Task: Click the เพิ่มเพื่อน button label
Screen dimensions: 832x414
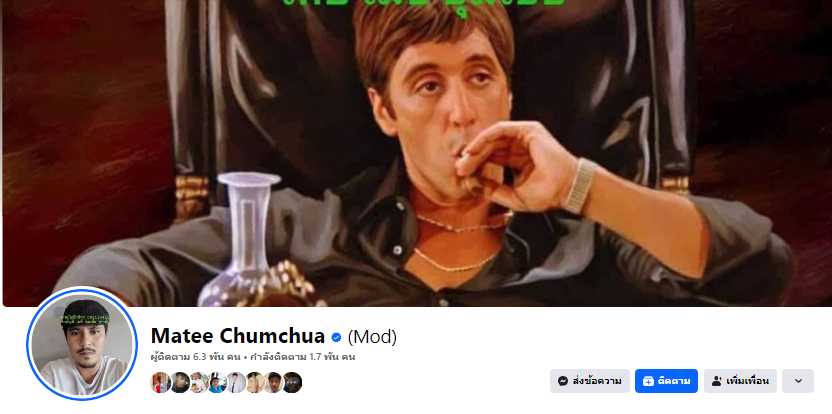Action: [x=748, y=381]
